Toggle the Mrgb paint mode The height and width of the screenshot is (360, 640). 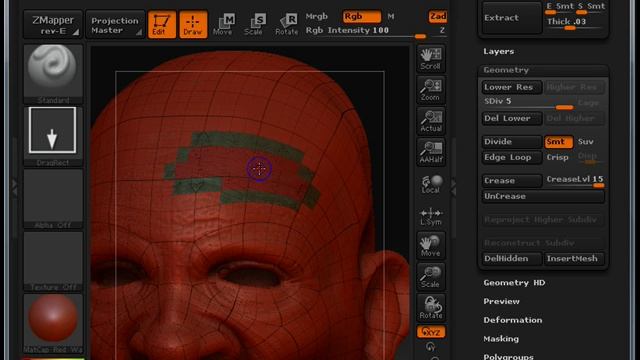(317, 16)
